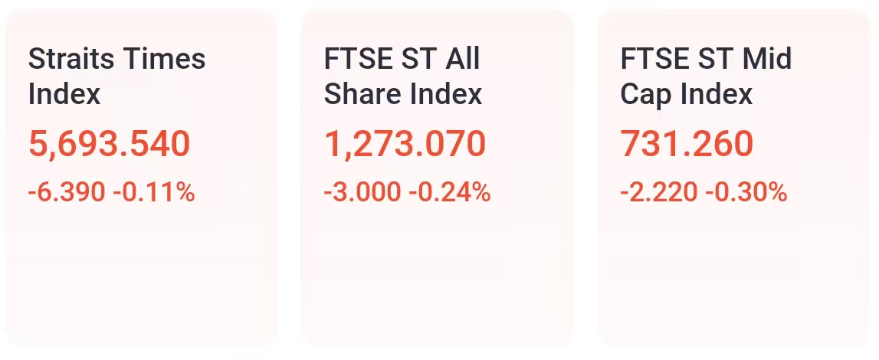Click the -3.000 point change
The width and height of the screenshot is (879, 360).
[x=362, y=193]
